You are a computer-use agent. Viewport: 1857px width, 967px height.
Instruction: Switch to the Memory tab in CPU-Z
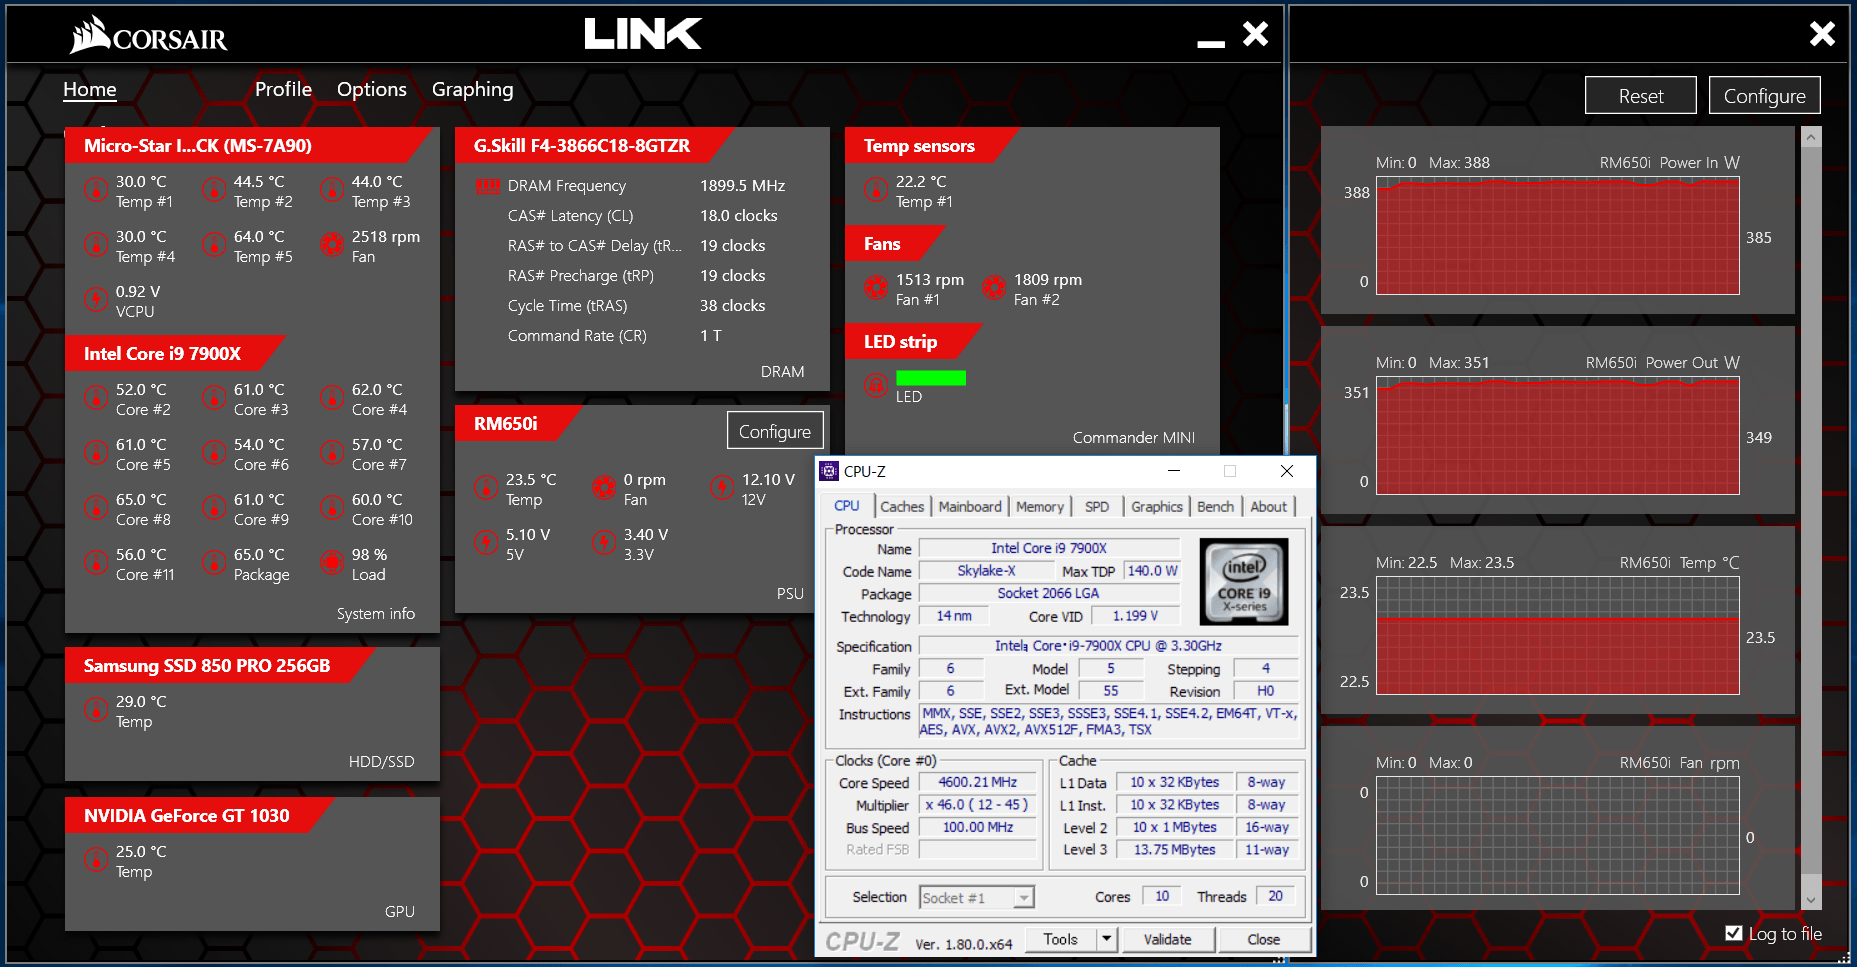(x=1040, y=507)
